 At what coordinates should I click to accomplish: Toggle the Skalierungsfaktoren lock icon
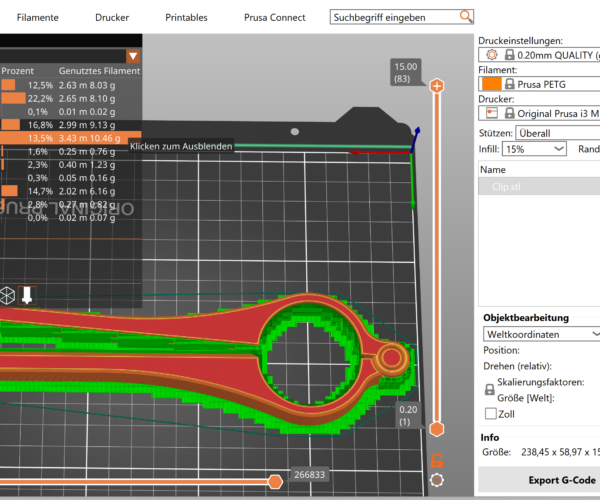point(489,390)
